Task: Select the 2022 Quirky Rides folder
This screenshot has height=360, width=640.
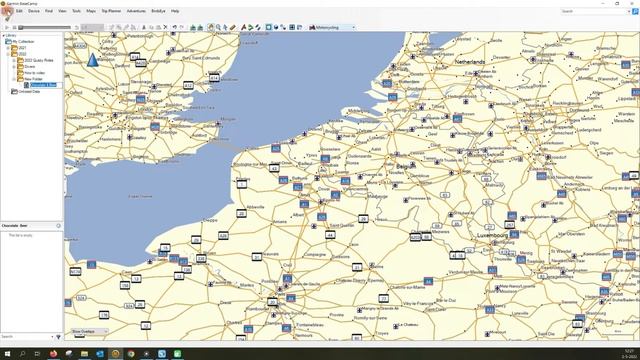Action: pos(39,60)
